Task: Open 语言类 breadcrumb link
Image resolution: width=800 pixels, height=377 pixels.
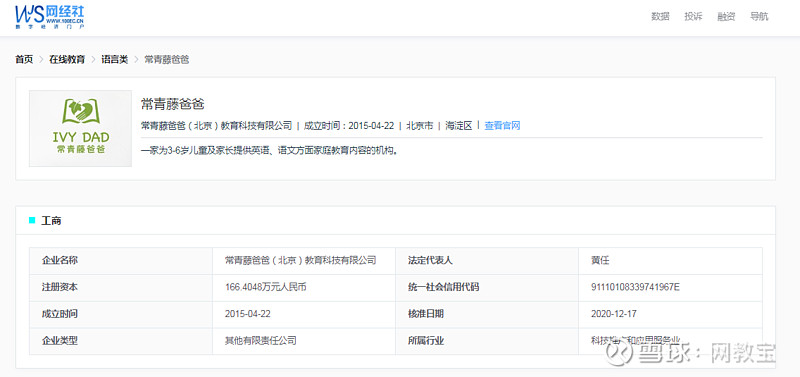Action: click(114, 60)
